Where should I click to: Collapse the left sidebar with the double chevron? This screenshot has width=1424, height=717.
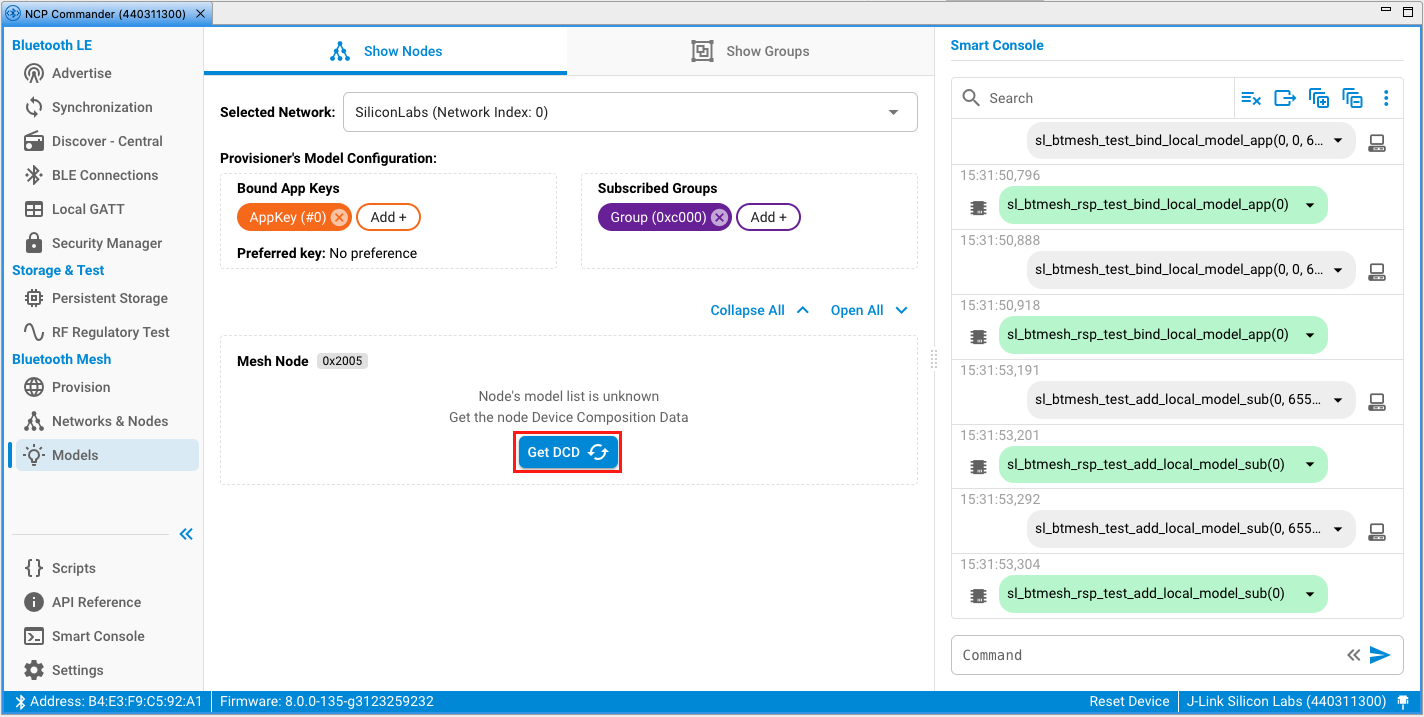pyautogui.click(x=186, y=534)
